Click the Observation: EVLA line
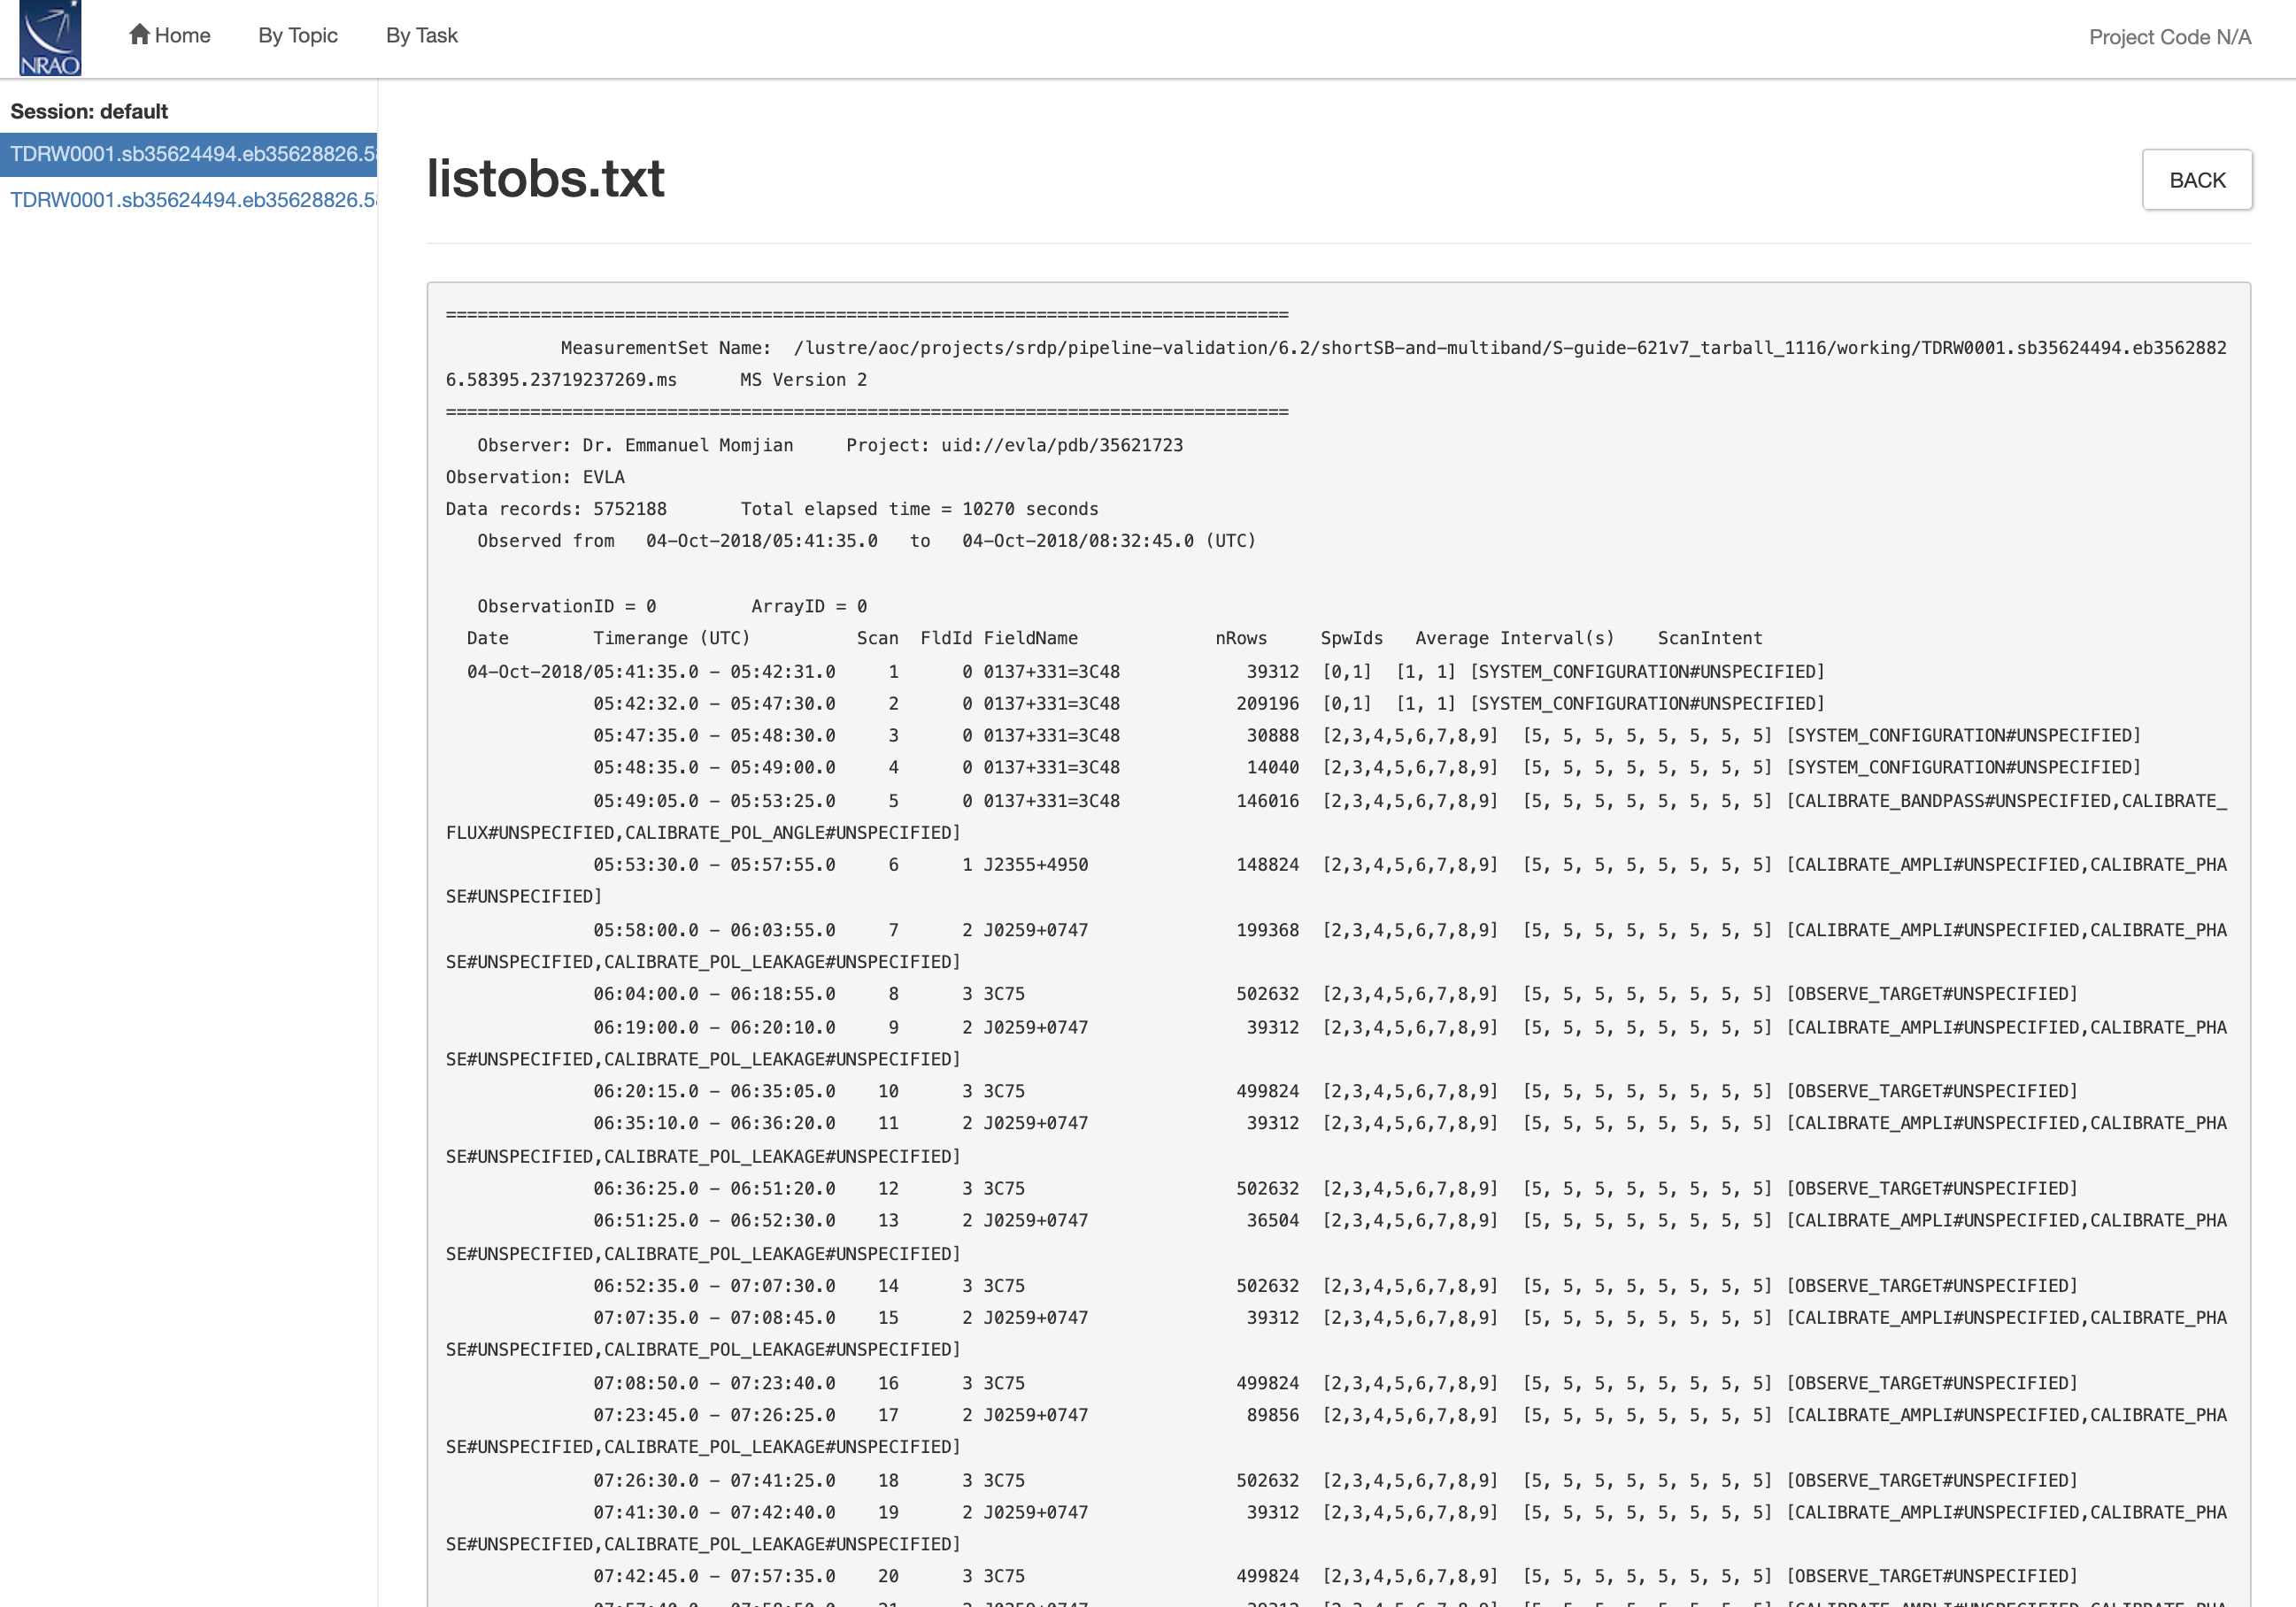This screenshot has width=2296, height=1607. [535, 477]
